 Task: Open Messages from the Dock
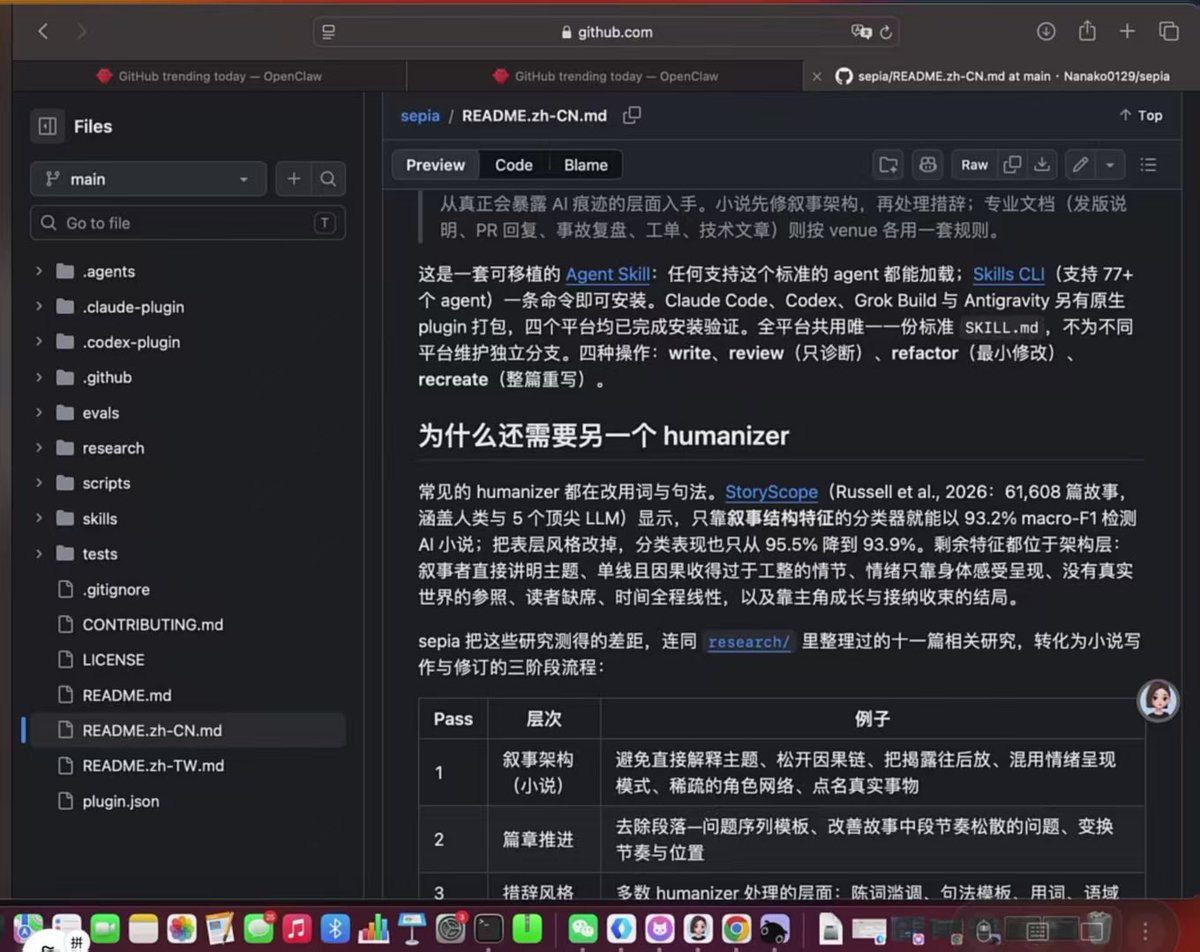coord(259,928)
